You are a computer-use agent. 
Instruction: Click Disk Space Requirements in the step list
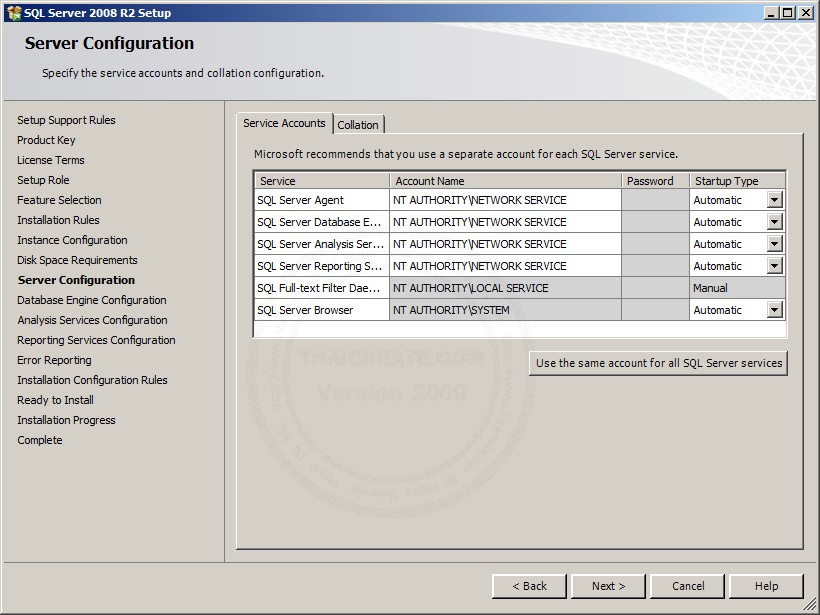pos(77,260)
